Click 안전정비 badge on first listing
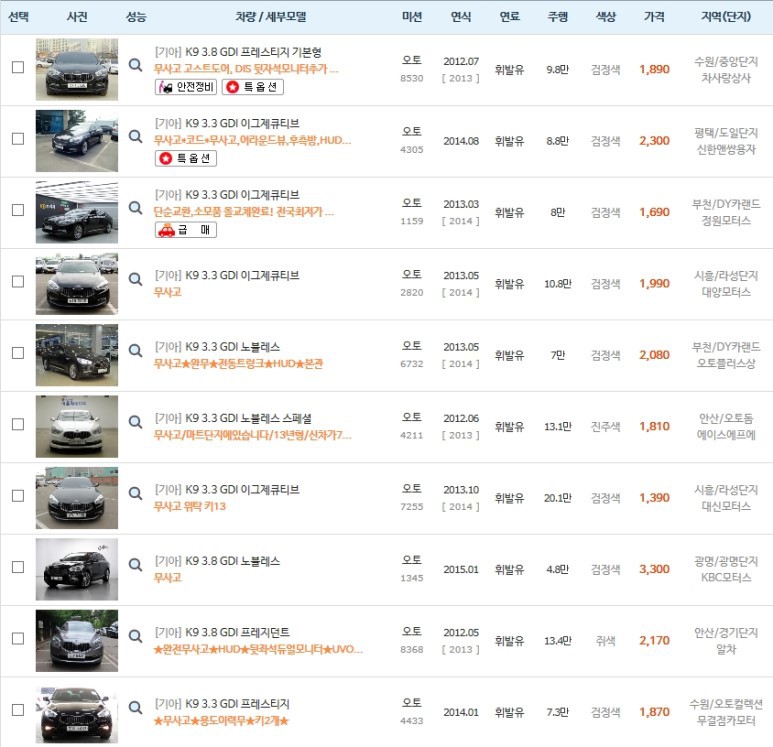 186,87
